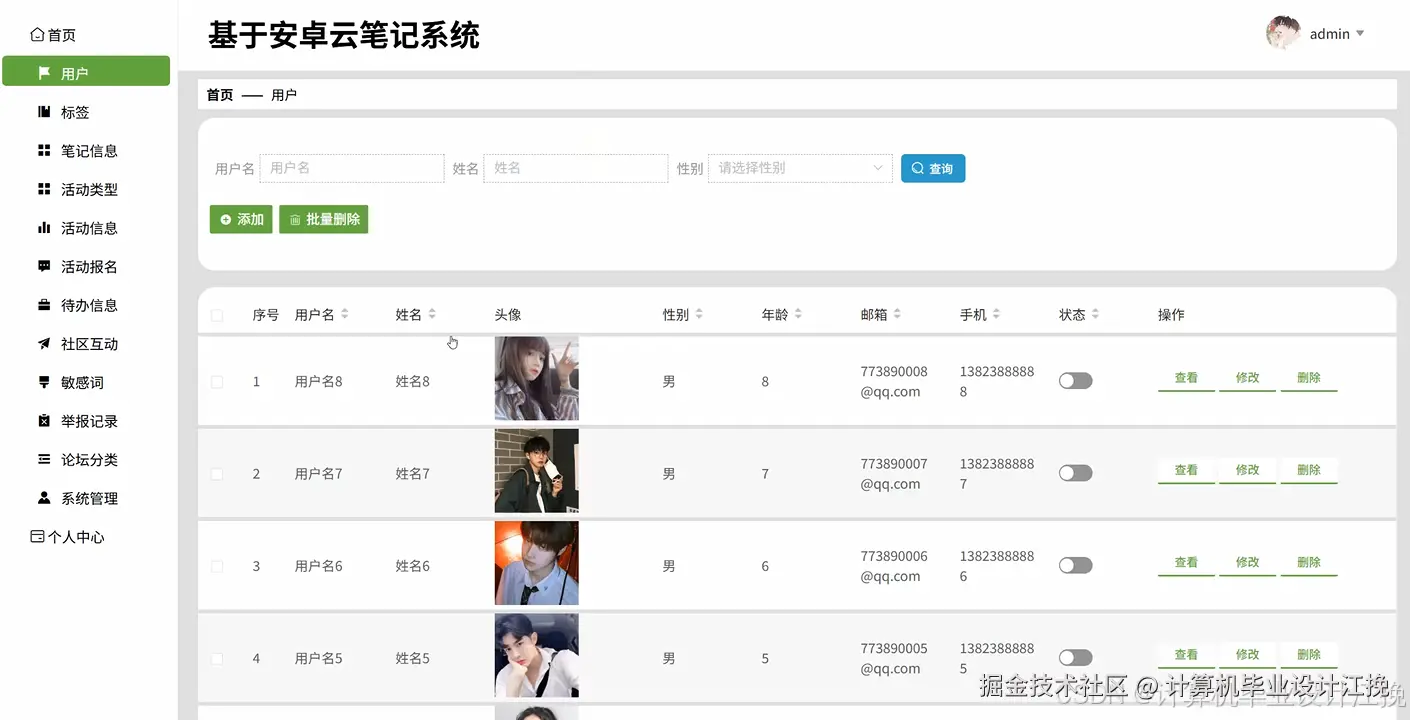Click into the 姓名 search field
1410x720 pixels.
576,168
